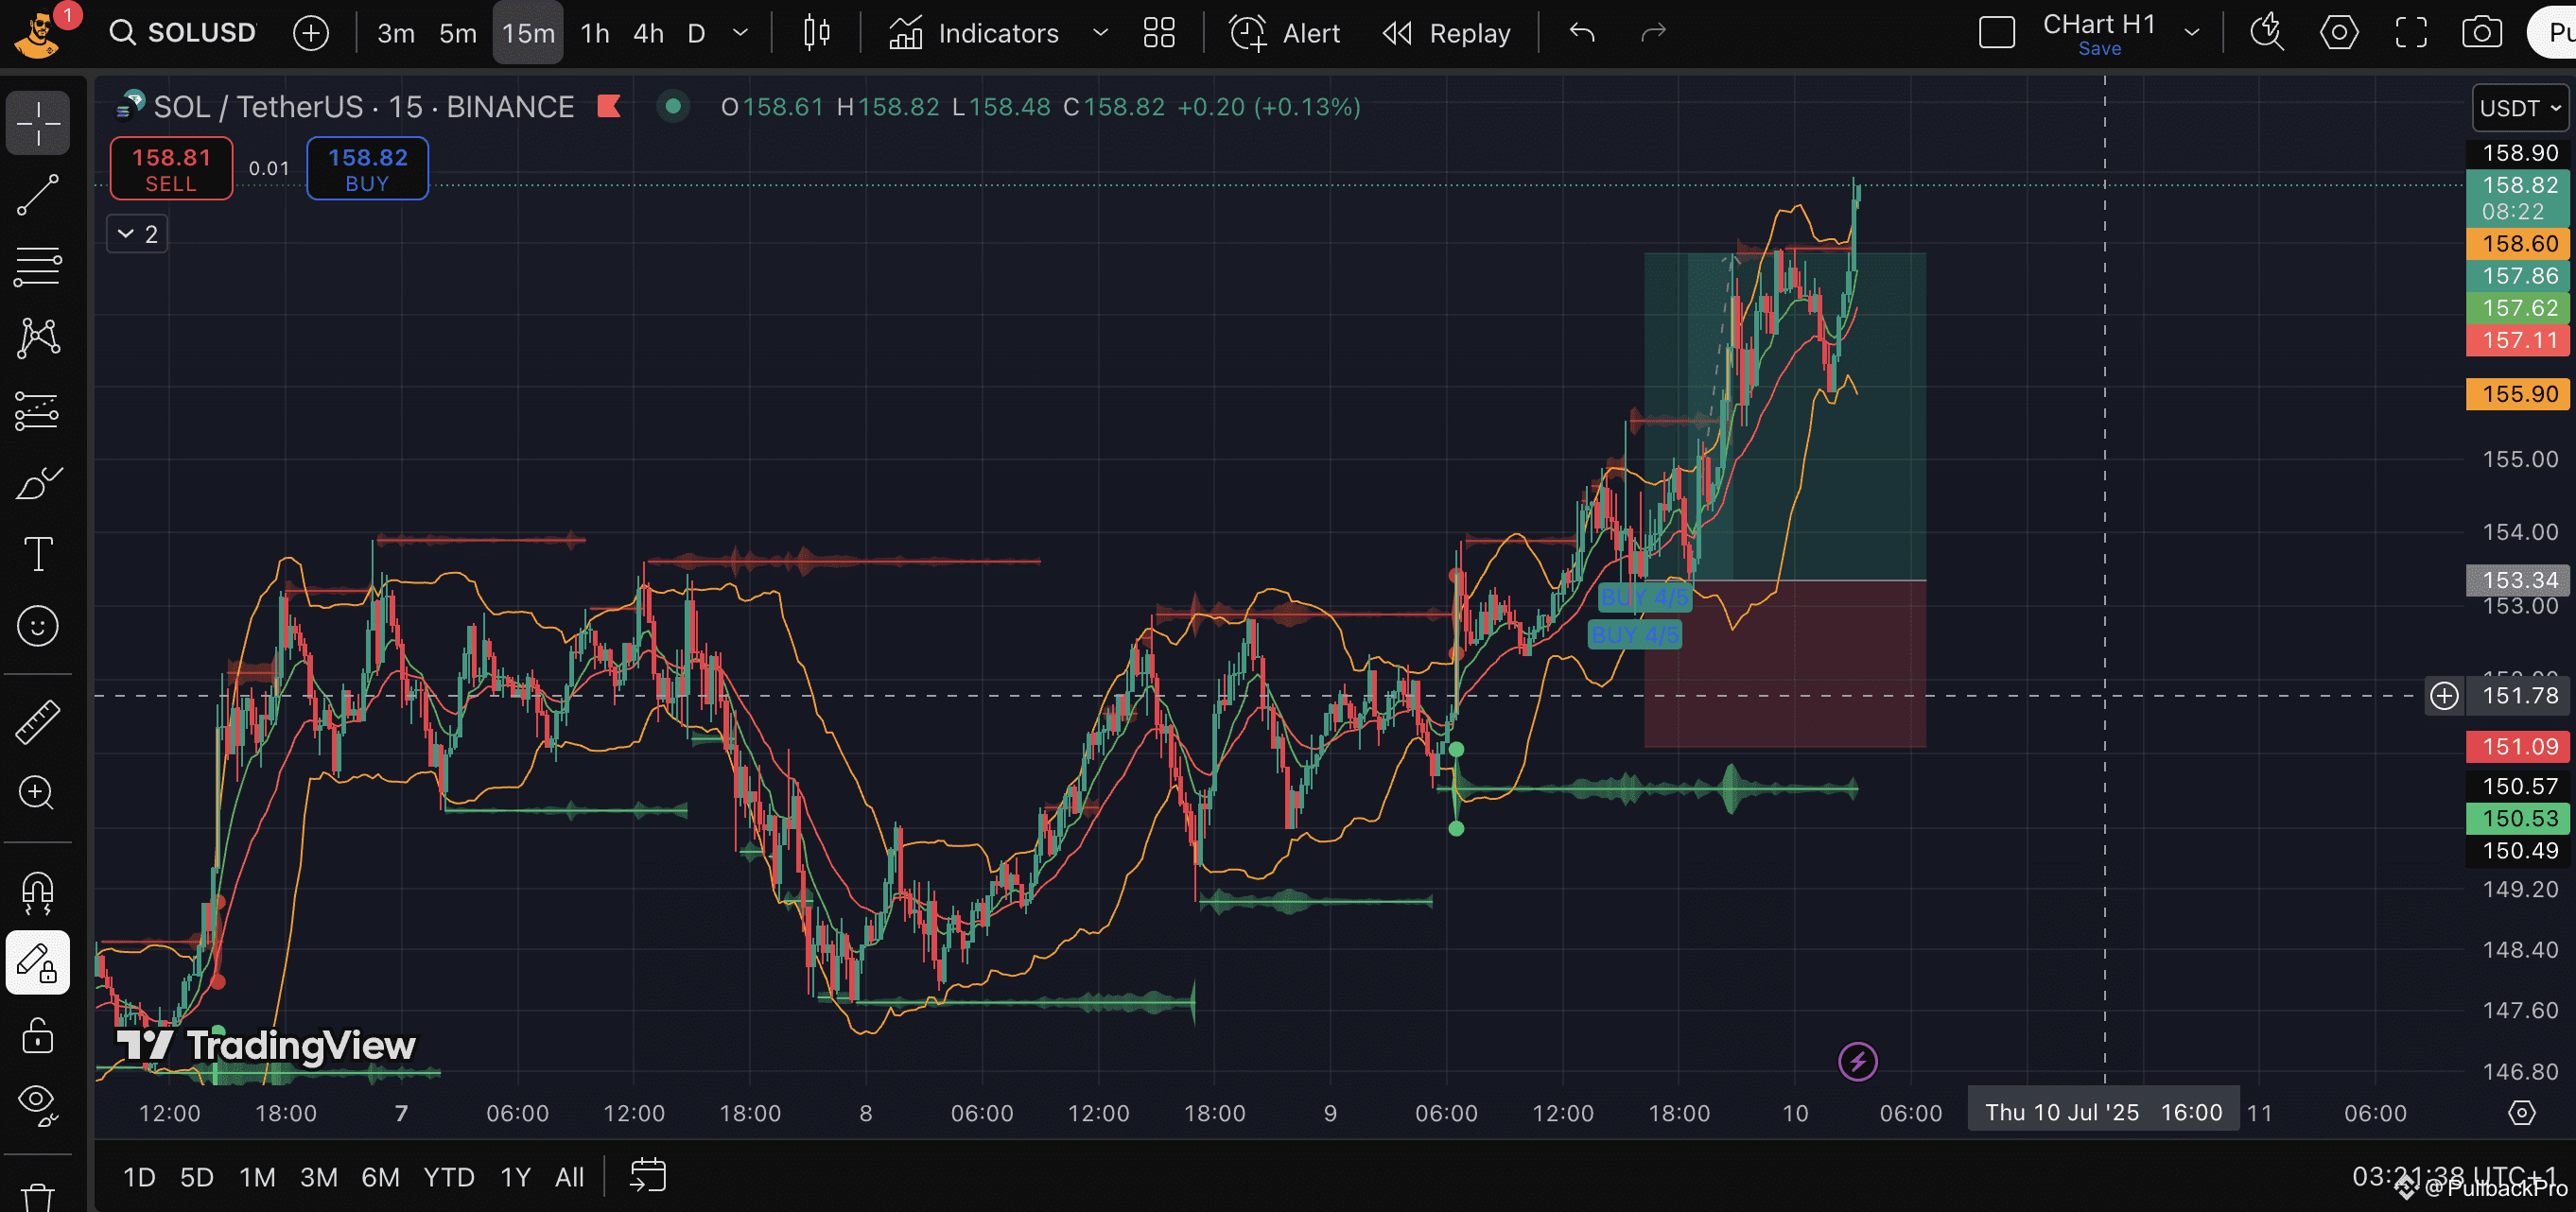
Task: Switch to the Daily timeframe
Action: point(697,33)
